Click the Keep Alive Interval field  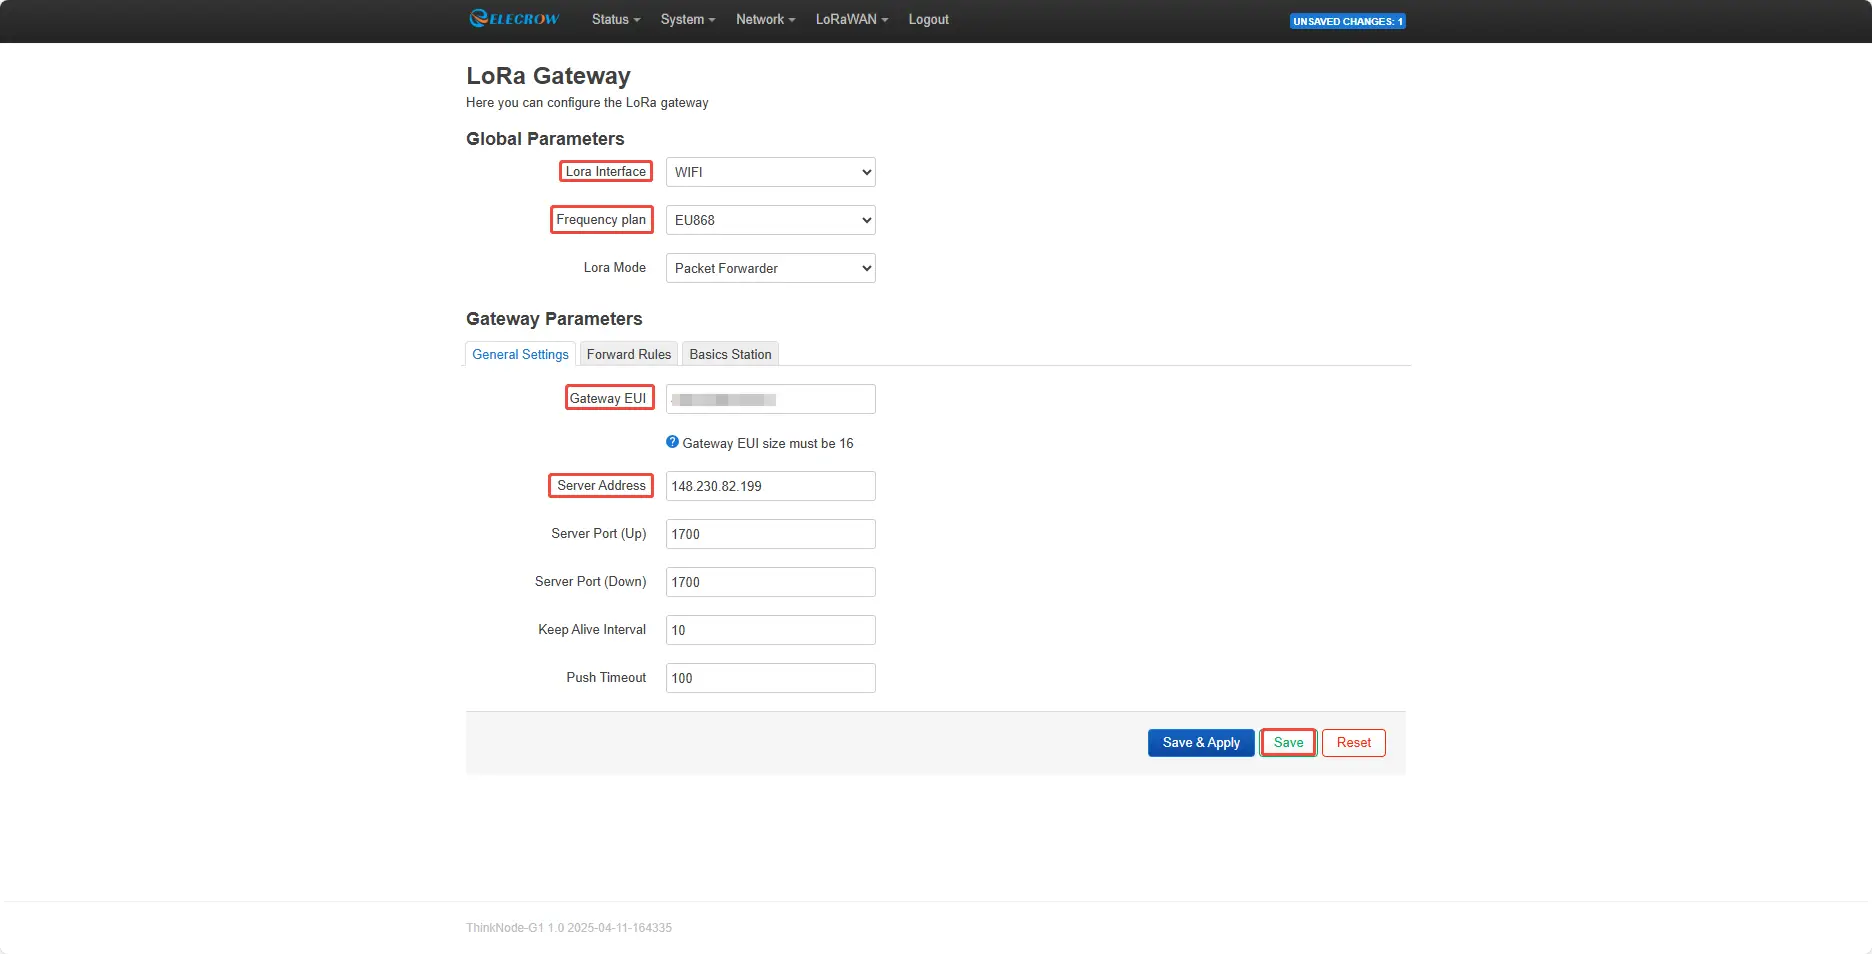tap(770, 630)
